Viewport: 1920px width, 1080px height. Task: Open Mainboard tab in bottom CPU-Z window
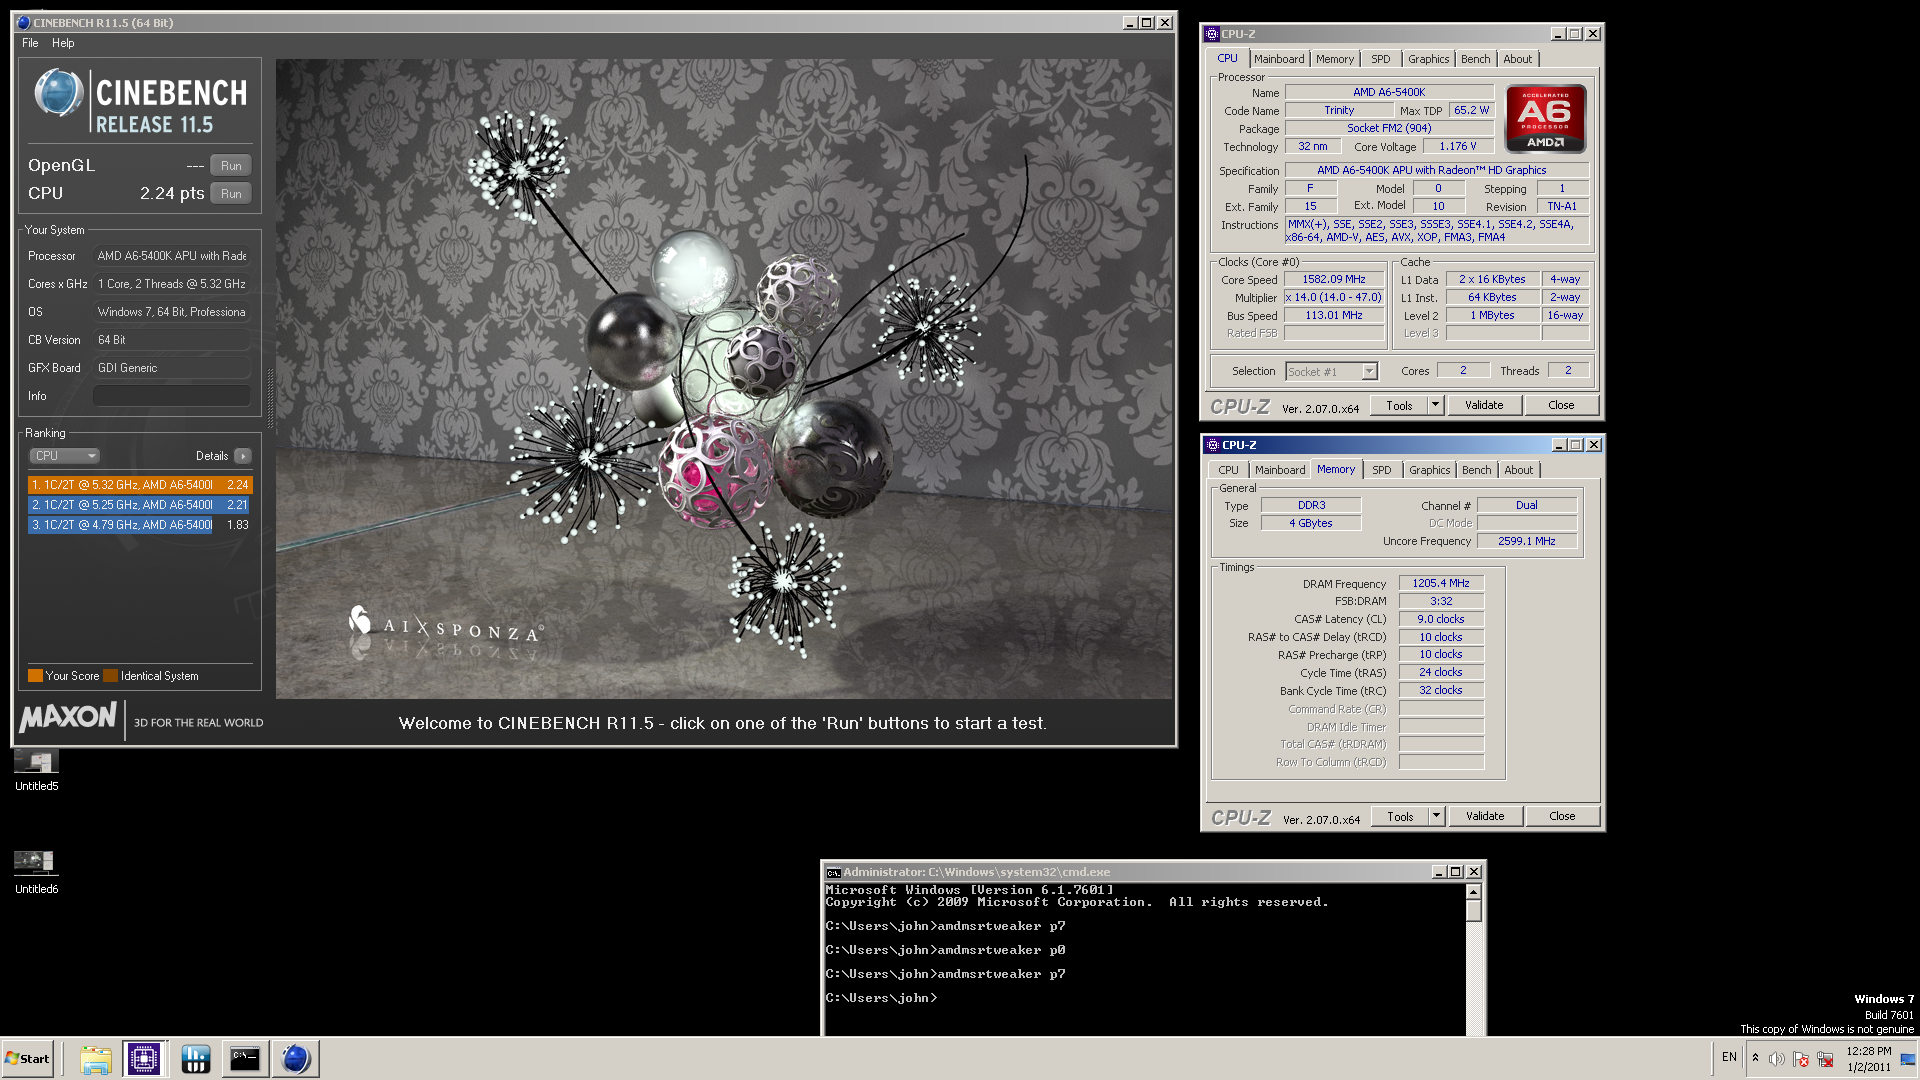[x=1280, y=470]
